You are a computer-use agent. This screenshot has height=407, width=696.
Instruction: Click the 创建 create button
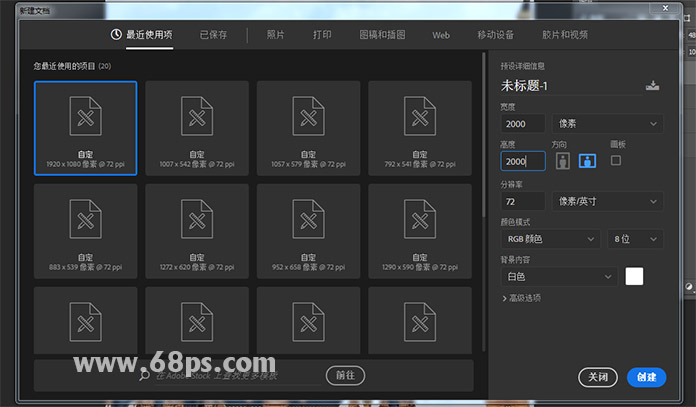(646, 377)
